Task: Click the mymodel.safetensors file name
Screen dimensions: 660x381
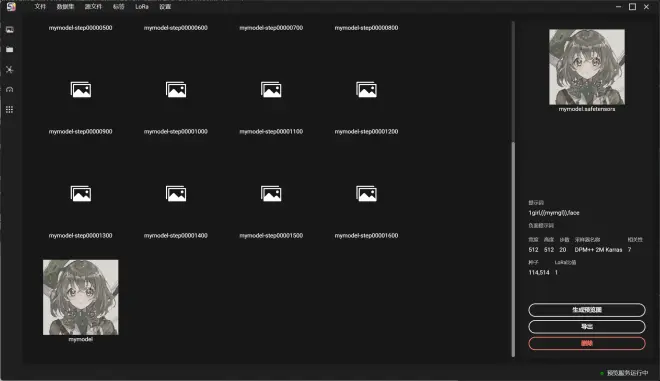Action: [587, 109]
